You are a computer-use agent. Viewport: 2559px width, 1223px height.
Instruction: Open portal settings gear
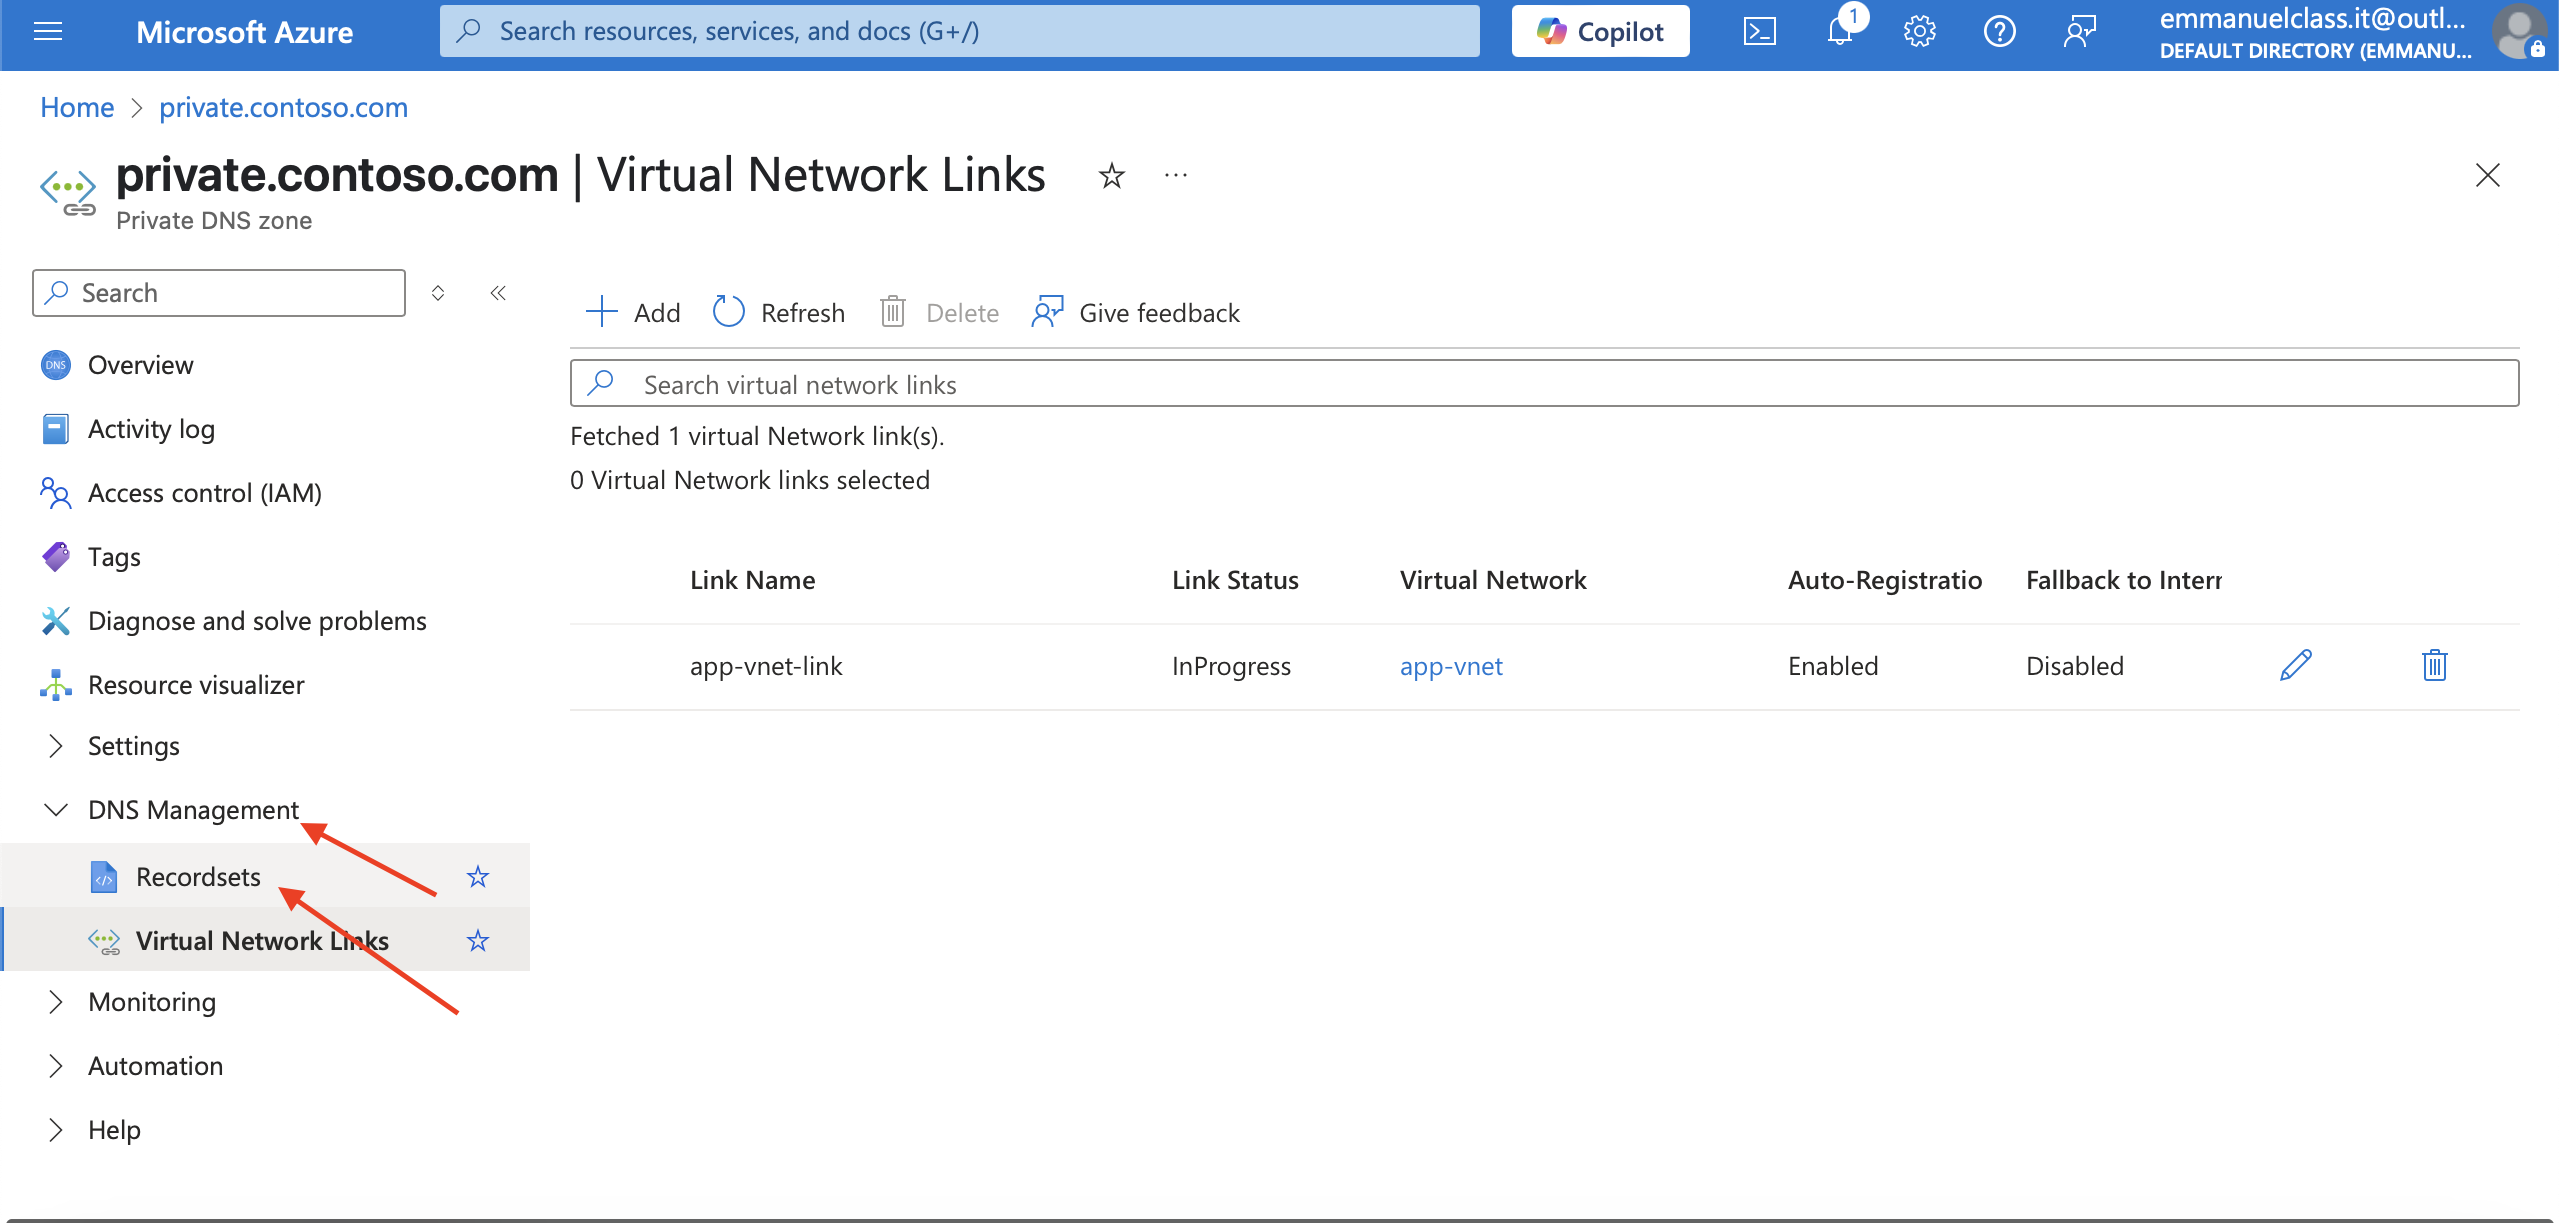pyautogui.click(x=1920, y=32)
